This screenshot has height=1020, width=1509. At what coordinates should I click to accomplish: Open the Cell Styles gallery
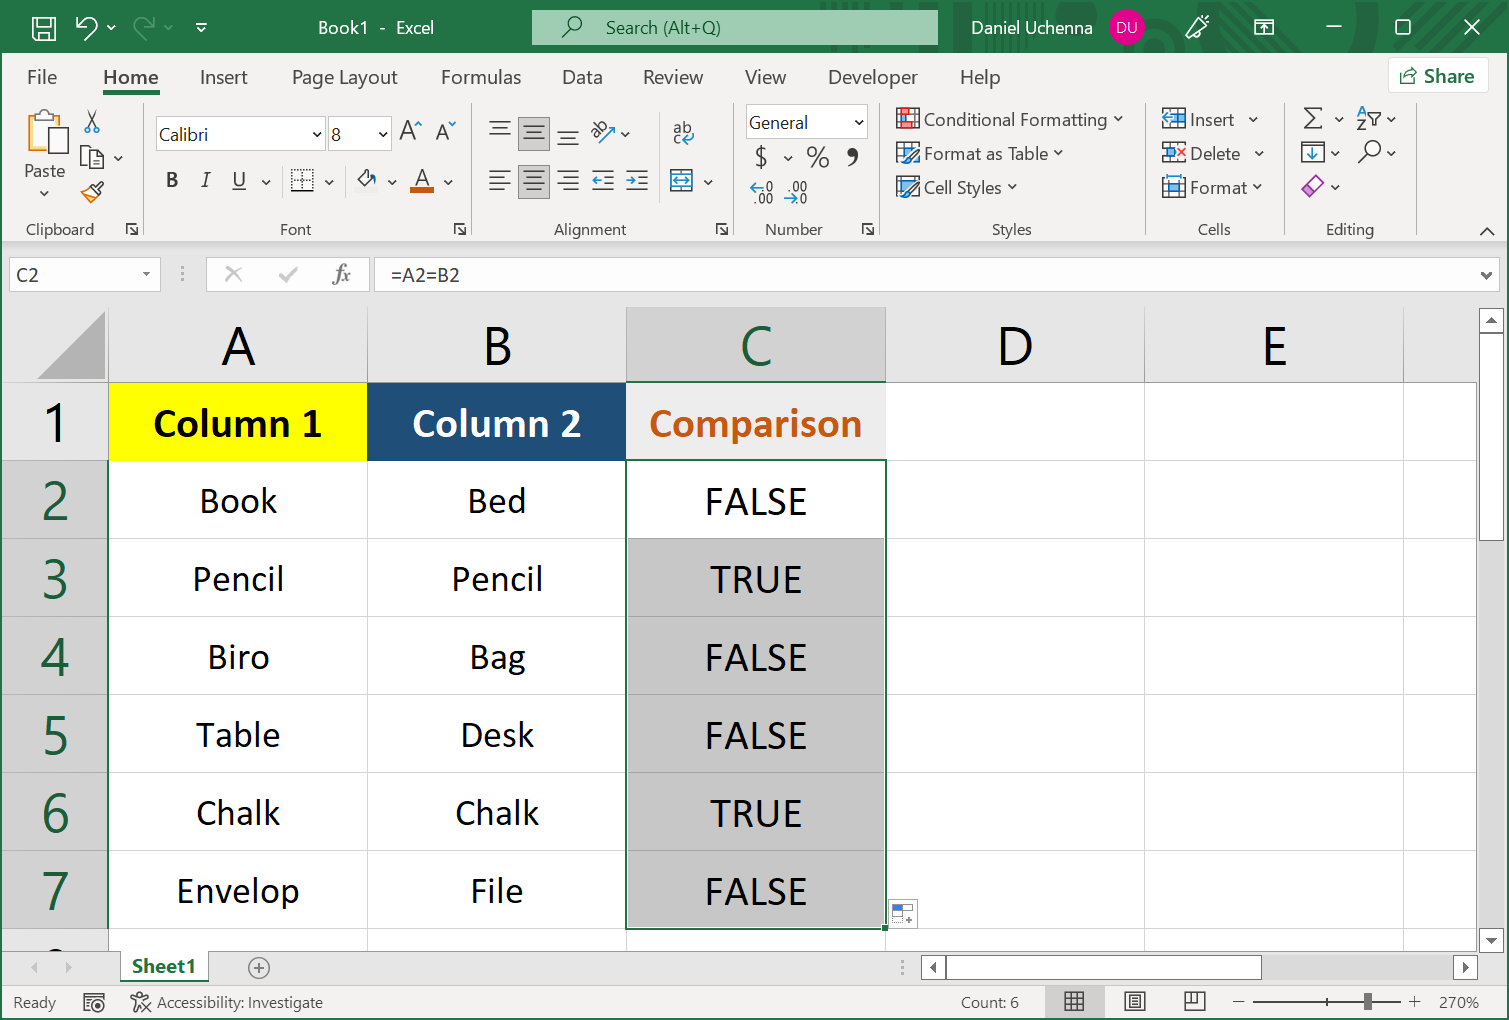(x=956, y=187)
